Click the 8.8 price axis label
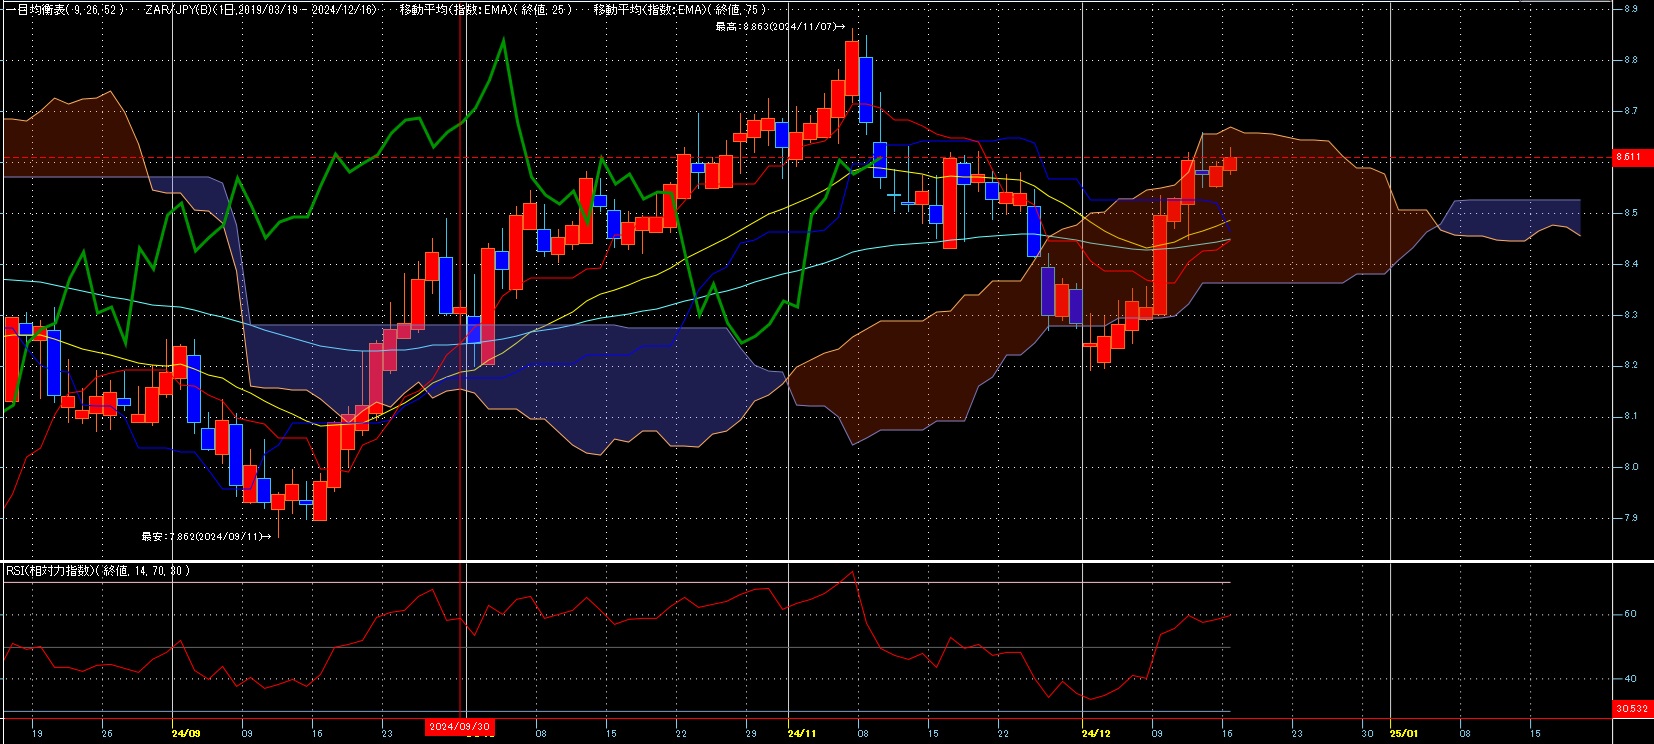This screenshot has height=744, width=1654. (1631, 60)
